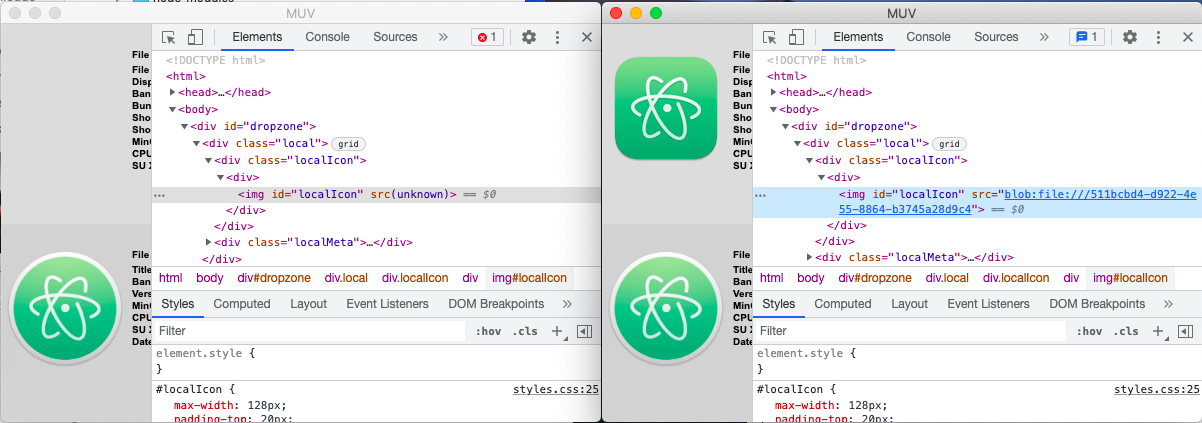Collapse div#dropzone node in left window

[x=185, y=126]
